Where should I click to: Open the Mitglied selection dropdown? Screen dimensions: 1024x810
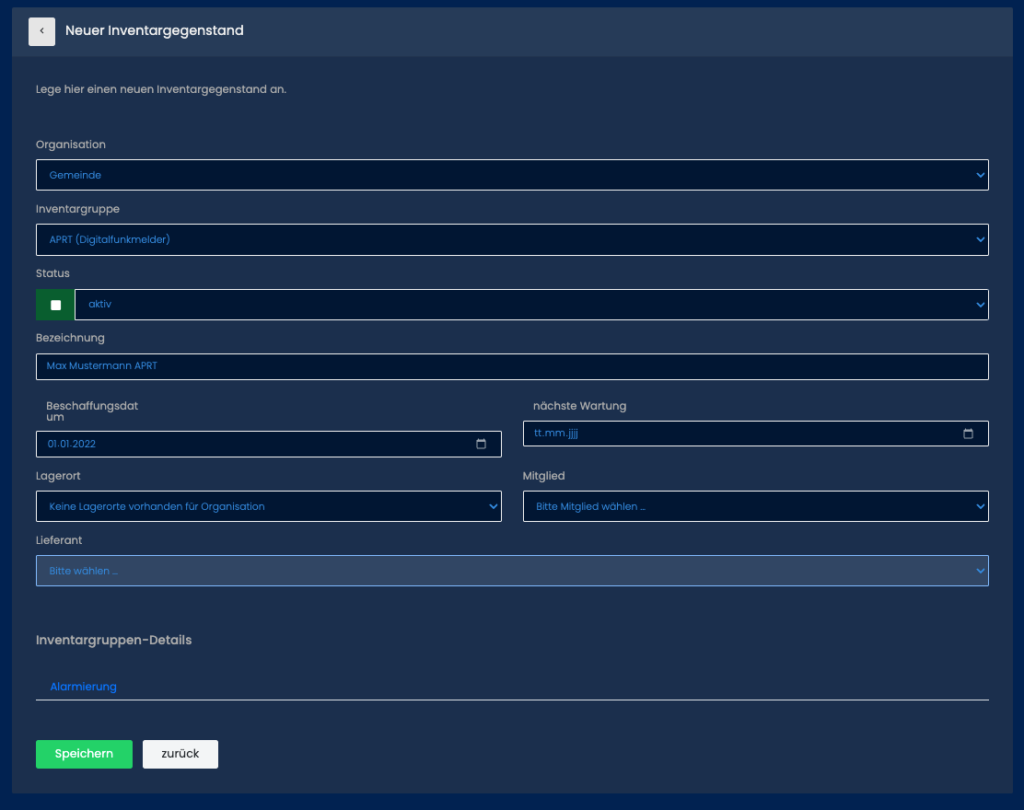click(755, 507)
